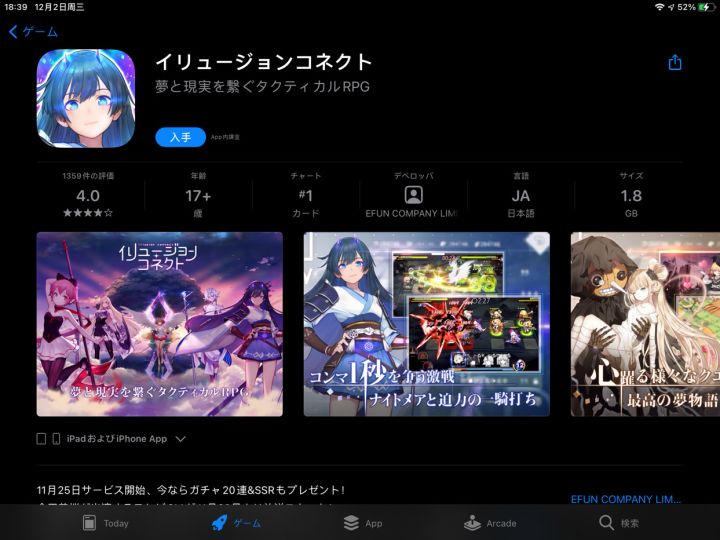The width and height of the screenshot is (720, 540).
Task: Tap the イリュージョンコネクト app title
Action: tap(263, 62)
